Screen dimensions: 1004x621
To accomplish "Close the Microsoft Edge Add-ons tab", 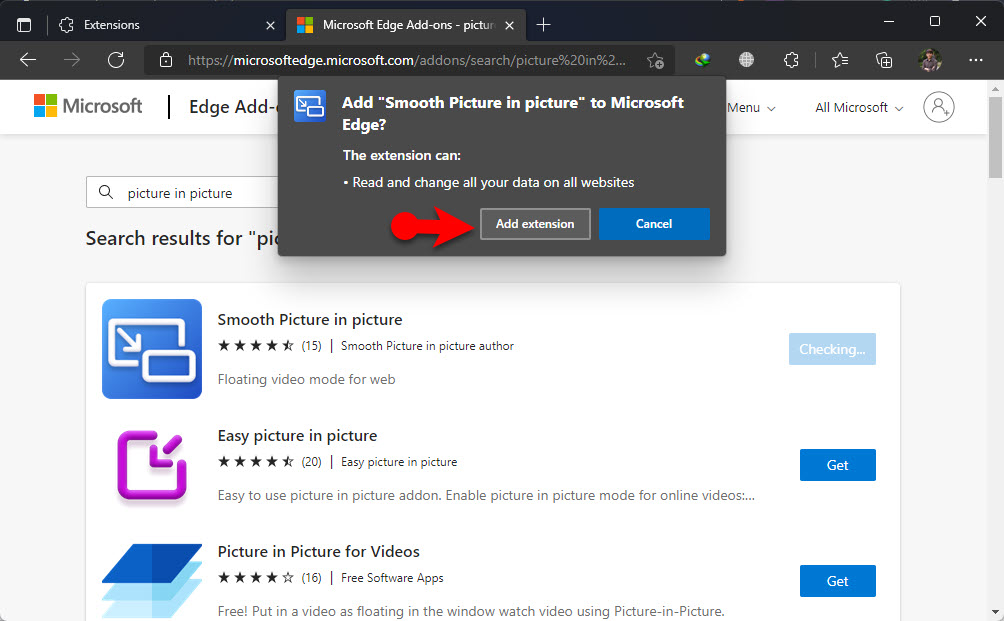I will click(x=510, y=26).
